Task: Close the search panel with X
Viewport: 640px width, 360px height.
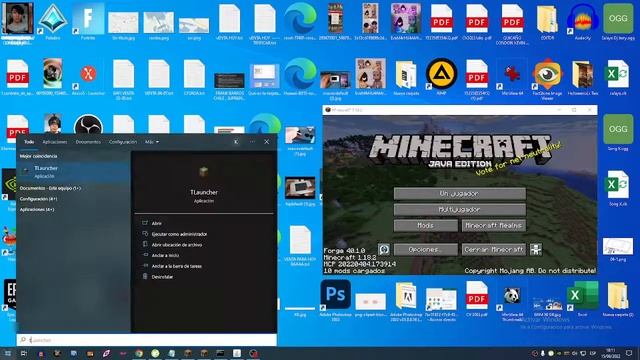Action: point(267,142)
